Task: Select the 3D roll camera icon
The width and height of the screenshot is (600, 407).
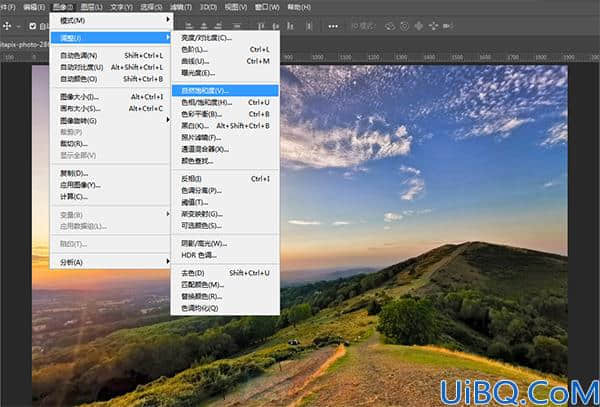Action: tap(404, 26)
